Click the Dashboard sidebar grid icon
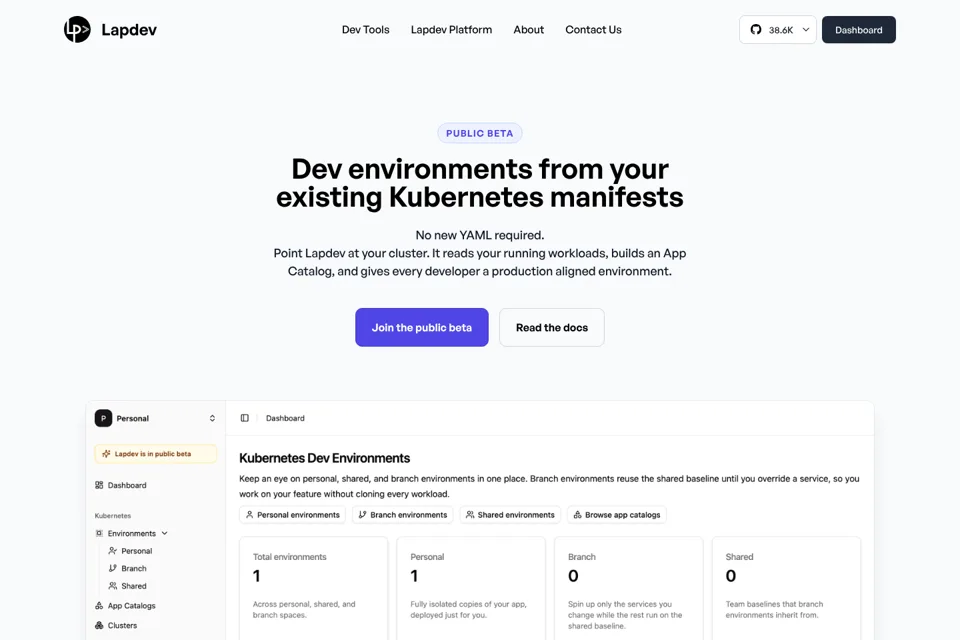 pyautogui.click(x=99, y=485)
